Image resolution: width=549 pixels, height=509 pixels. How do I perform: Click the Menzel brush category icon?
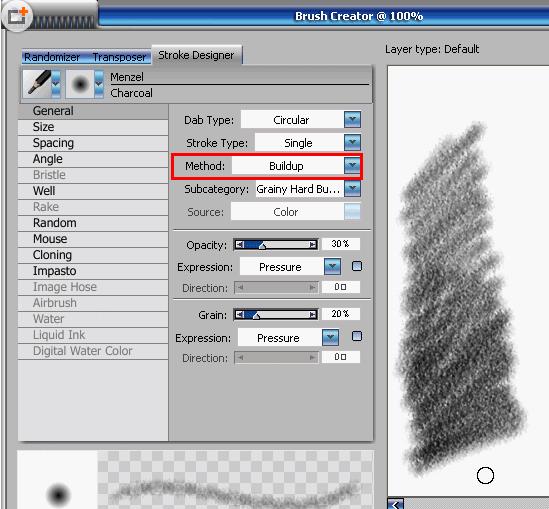[37, 83]
